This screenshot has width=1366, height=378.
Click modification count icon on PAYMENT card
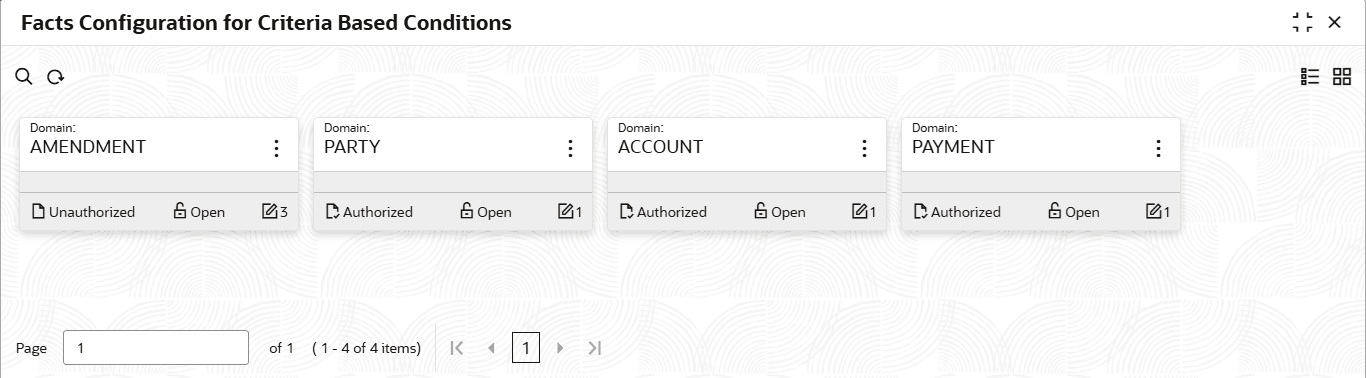tap(1152, 211)
